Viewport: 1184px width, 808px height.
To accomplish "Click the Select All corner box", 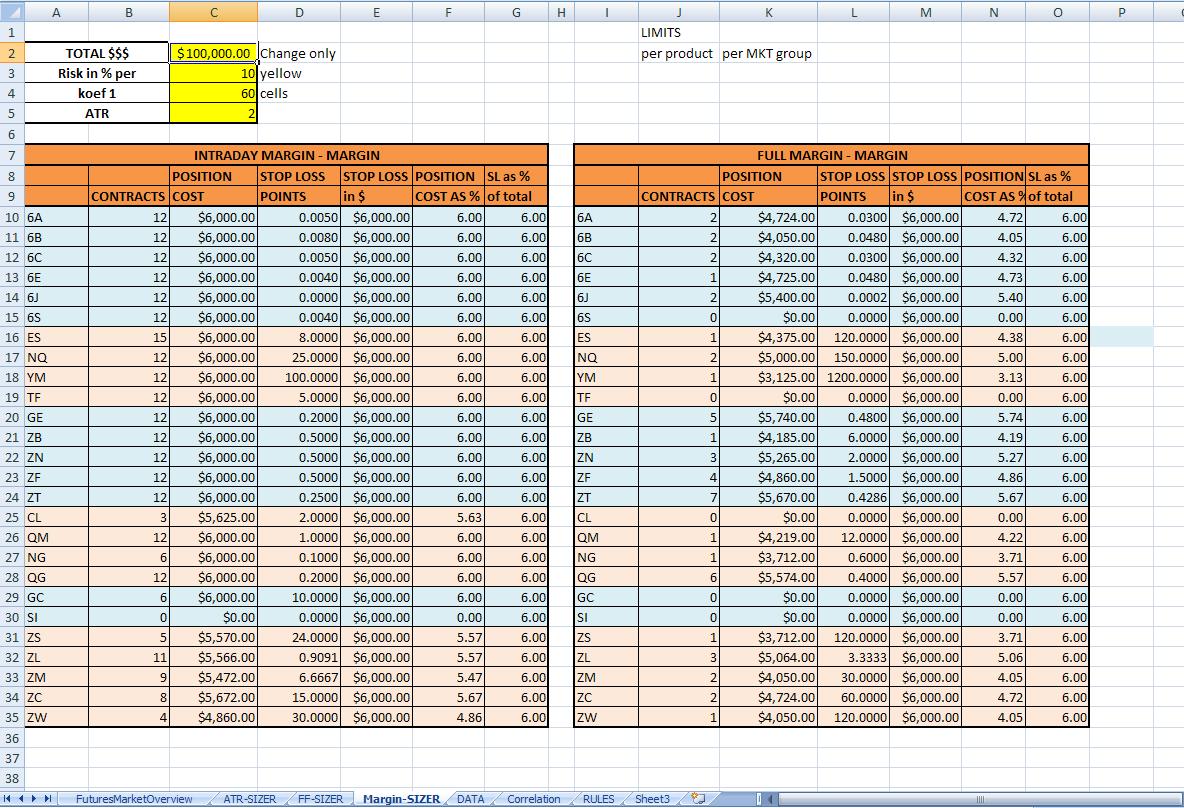I will (12, 11).
